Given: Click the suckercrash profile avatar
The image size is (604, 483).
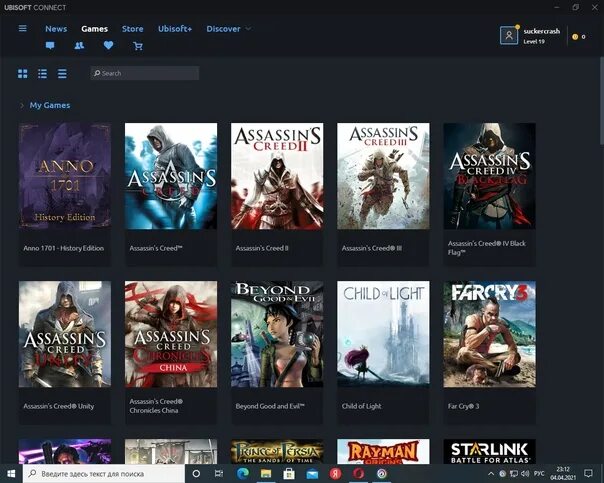Looking at the screenshot, I should point(509,36).
